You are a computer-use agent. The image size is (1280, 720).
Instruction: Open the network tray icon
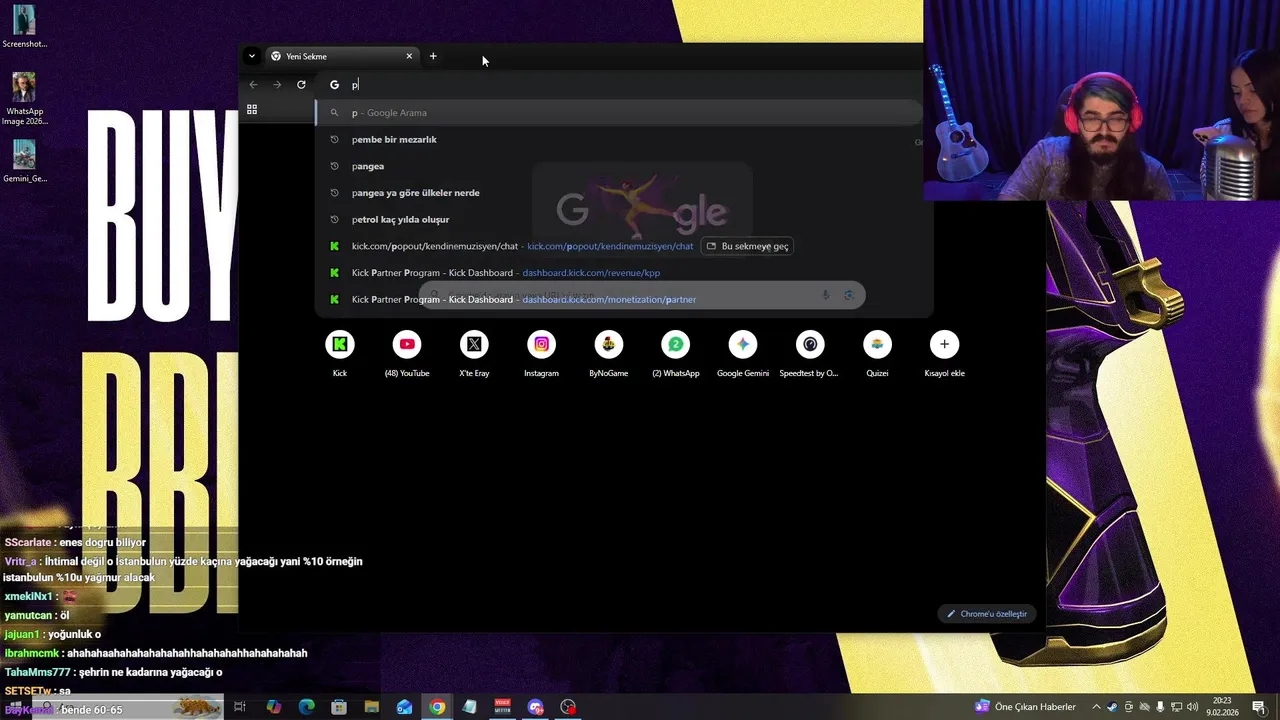coord(1176,707)
